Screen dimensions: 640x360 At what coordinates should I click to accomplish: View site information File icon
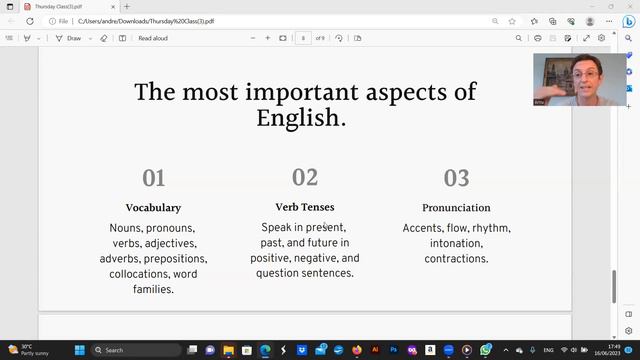(58, 21)
